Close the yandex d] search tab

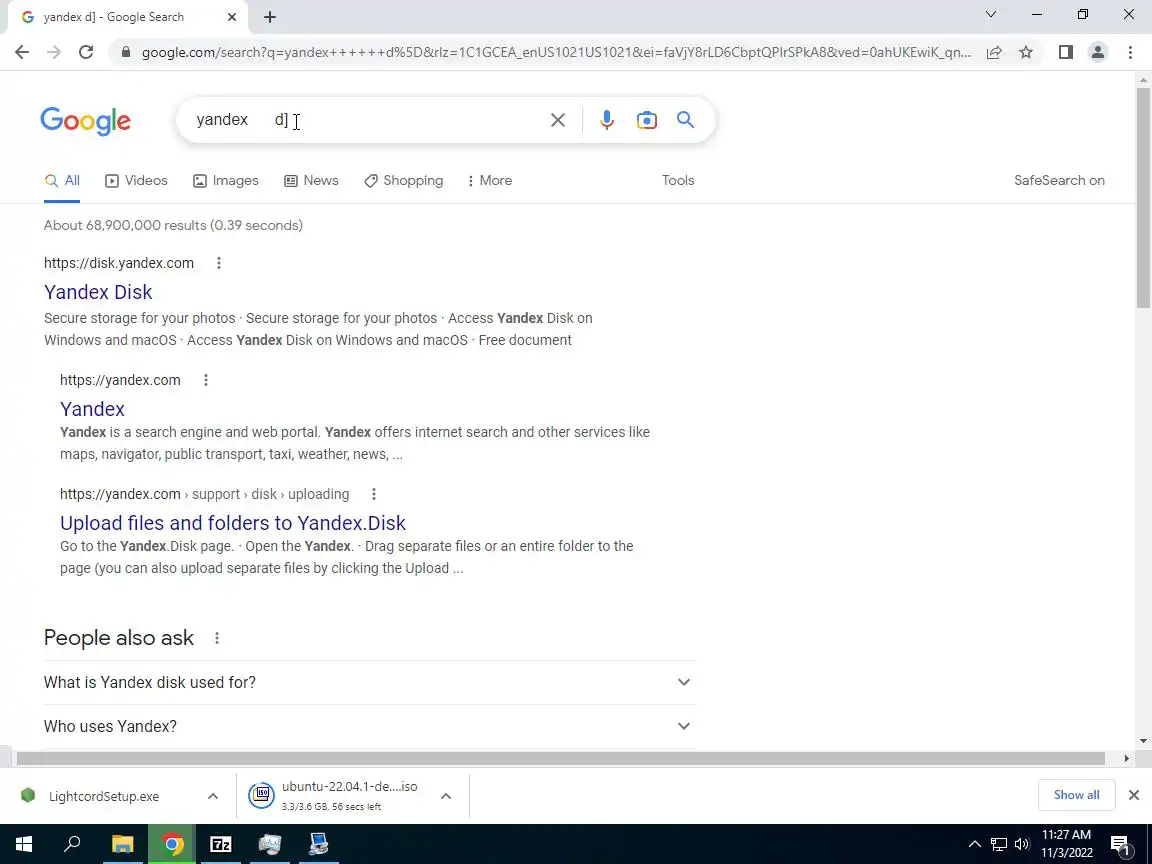tap(231, 17)
